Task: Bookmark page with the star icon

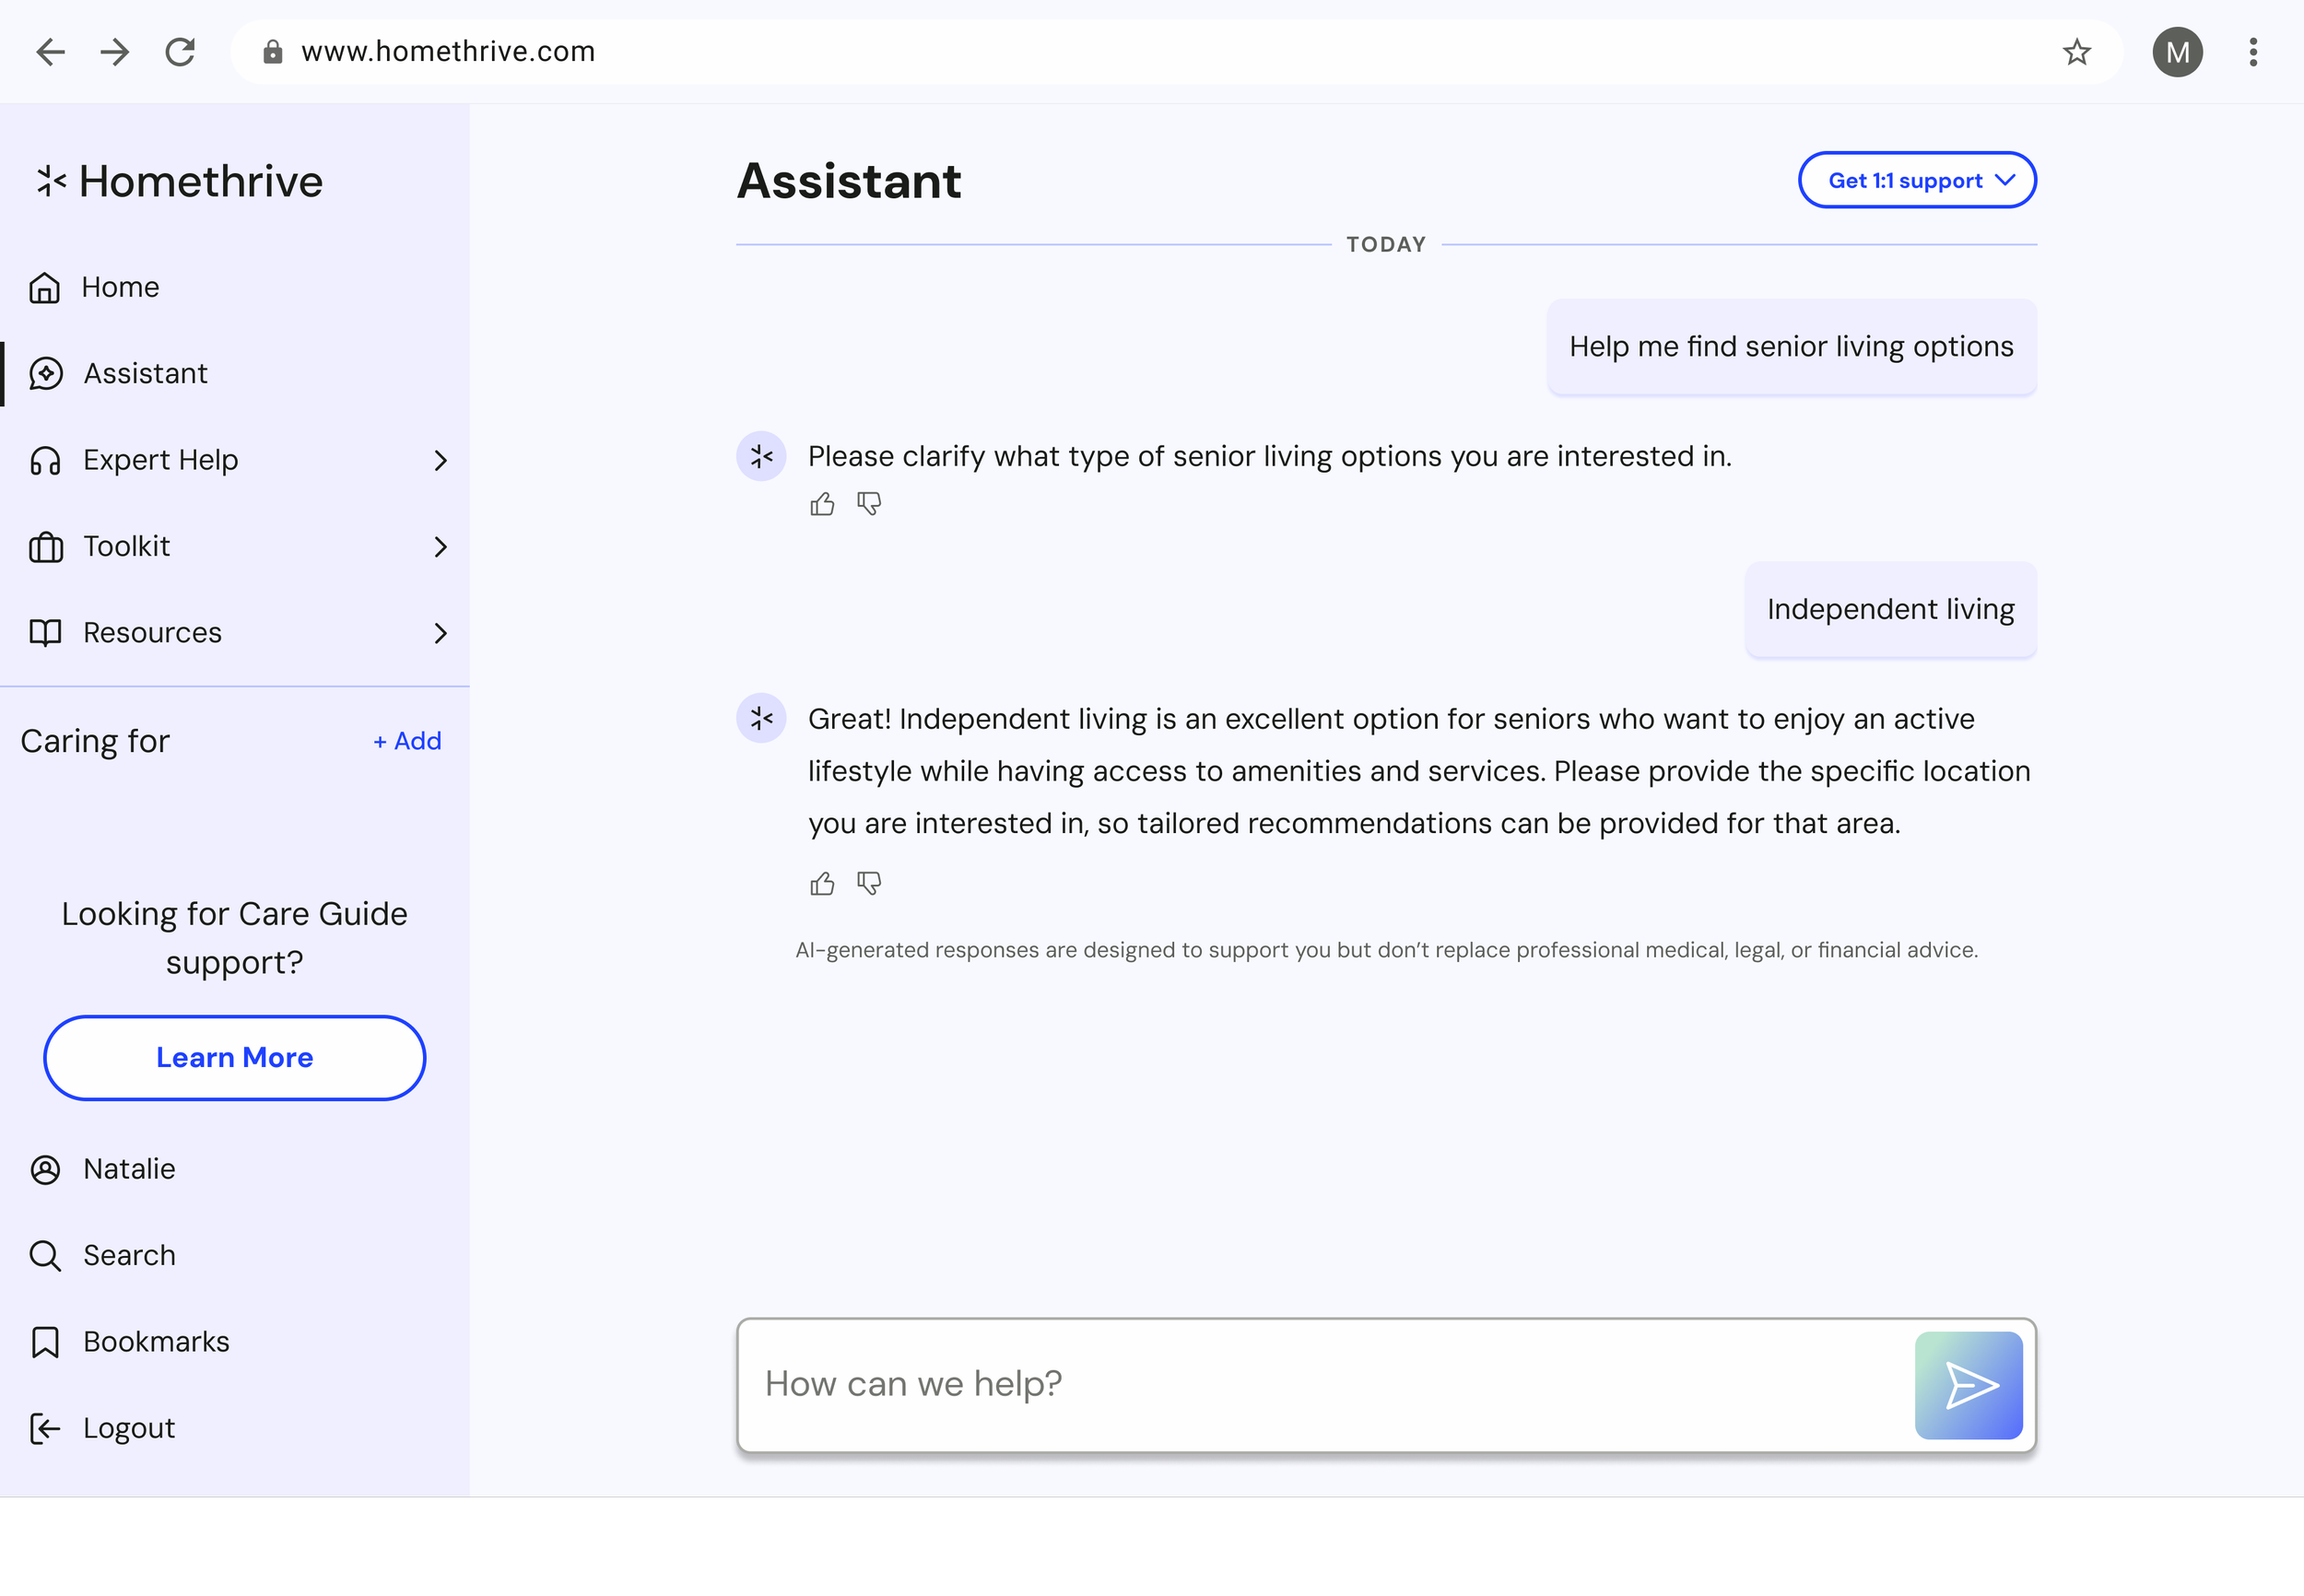Action: click(x=2077, y=52)
